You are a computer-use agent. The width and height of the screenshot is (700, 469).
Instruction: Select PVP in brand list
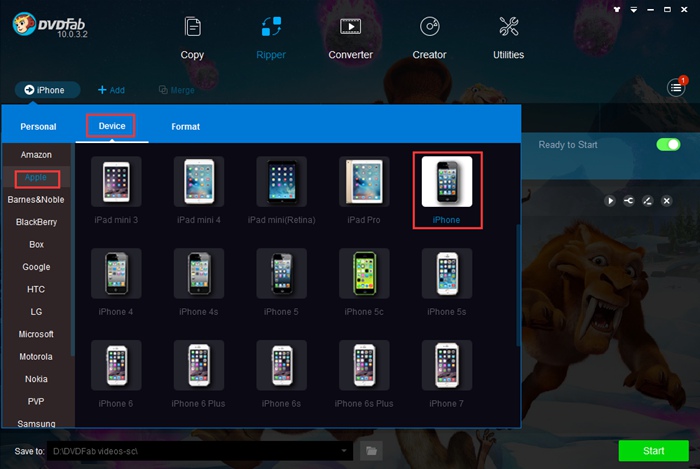tap(36, 401)
